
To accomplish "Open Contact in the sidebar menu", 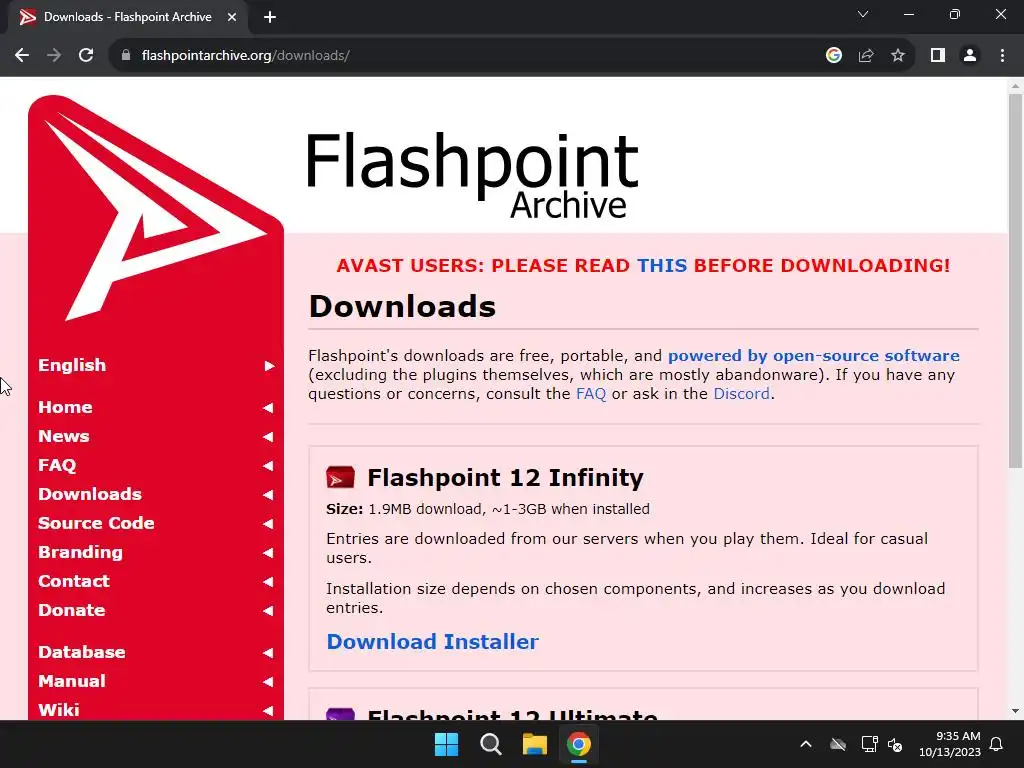I will pyautogui.click(x=156, y=581).
